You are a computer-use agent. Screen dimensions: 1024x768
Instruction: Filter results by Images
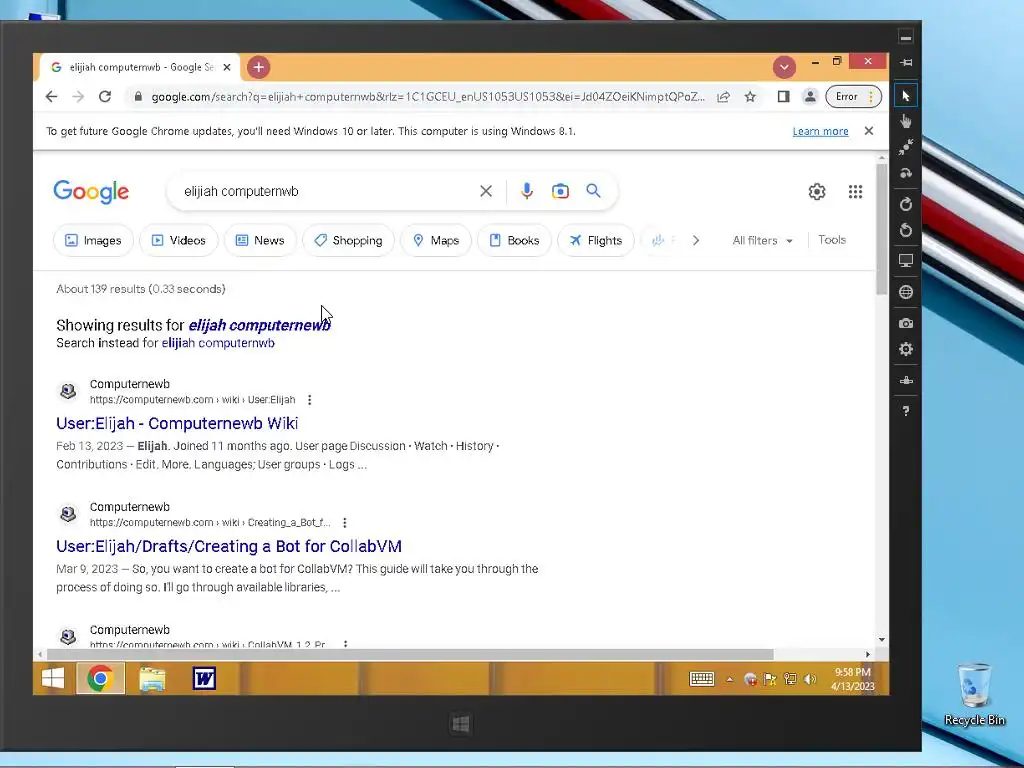[93, 240]
